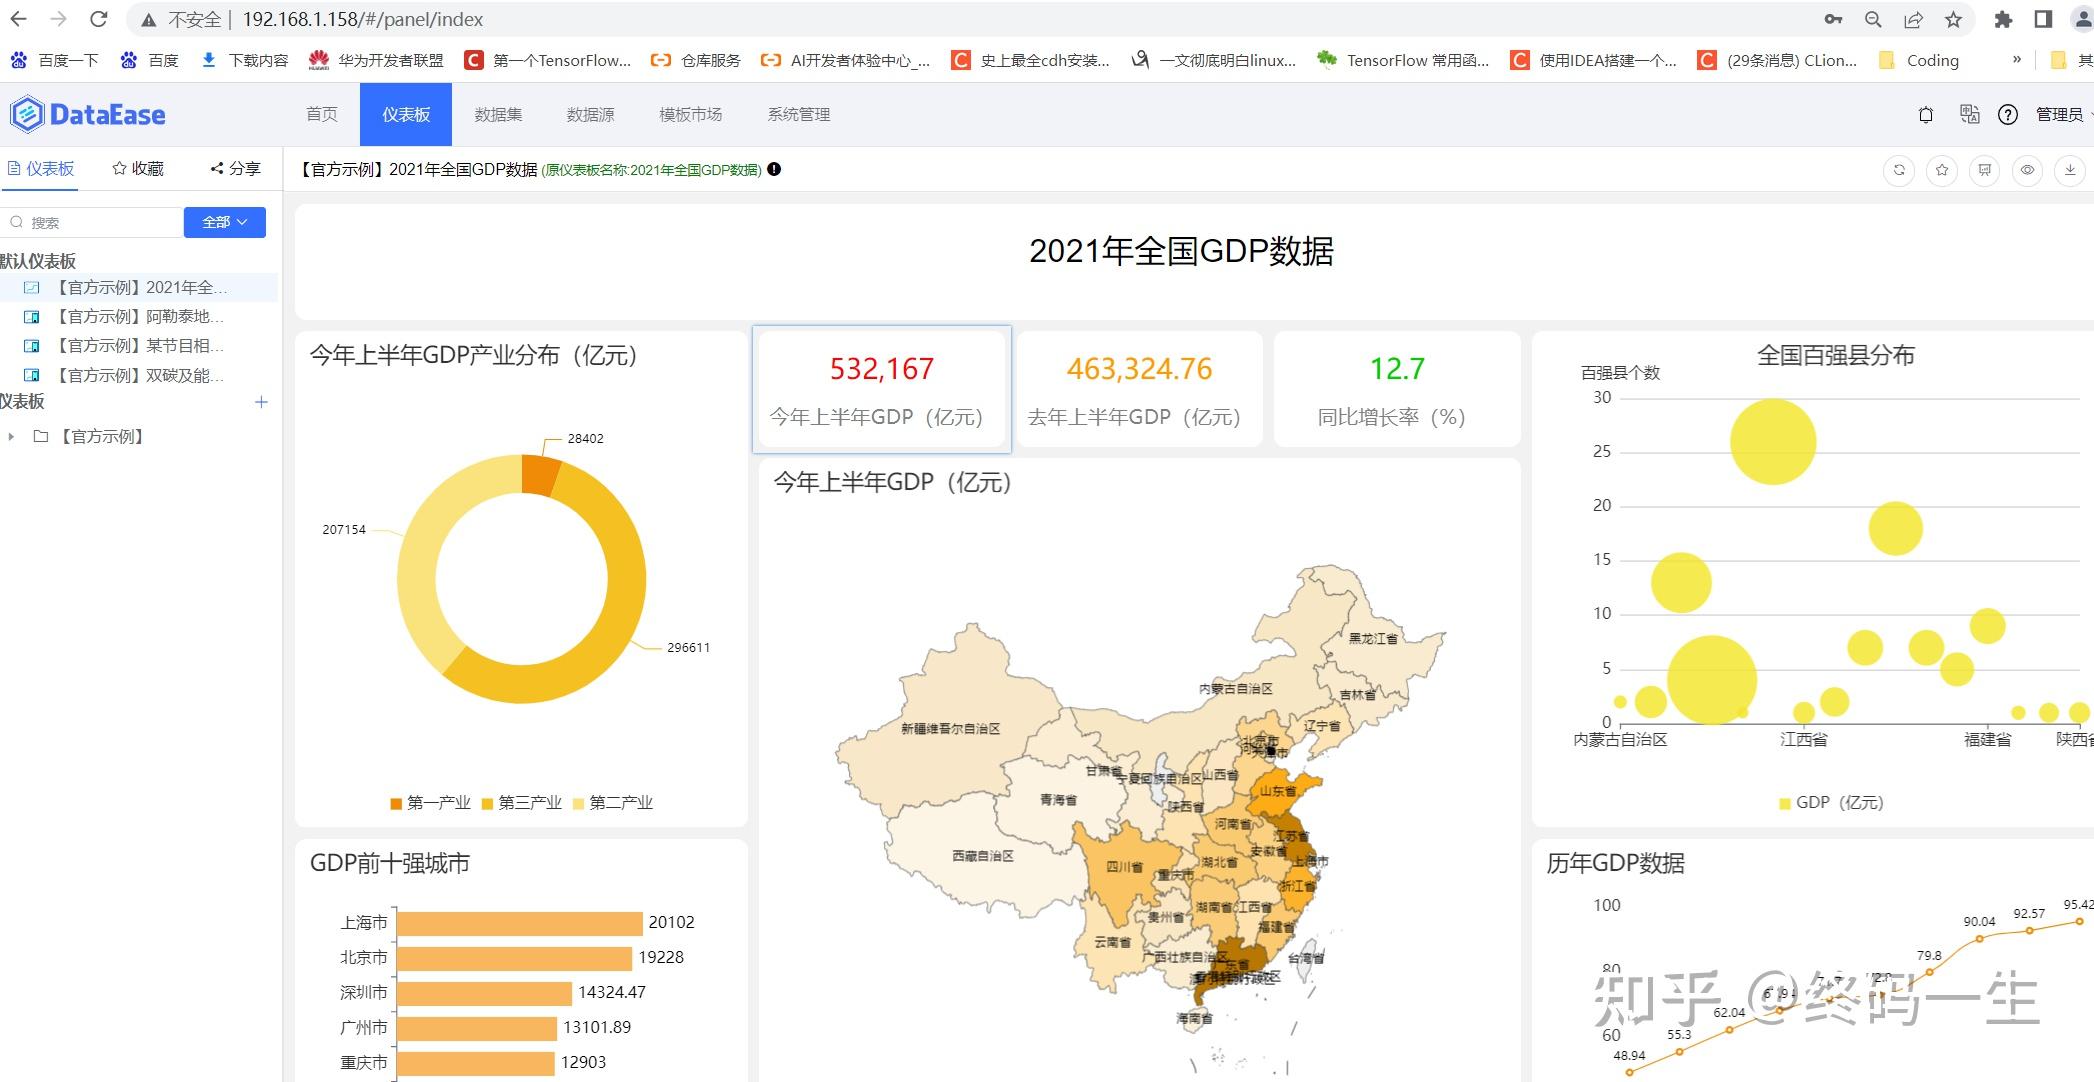Favorite this dashboard with the star icon
This screenshot has width=2094, height=1082.
(x=1942, y=170)
